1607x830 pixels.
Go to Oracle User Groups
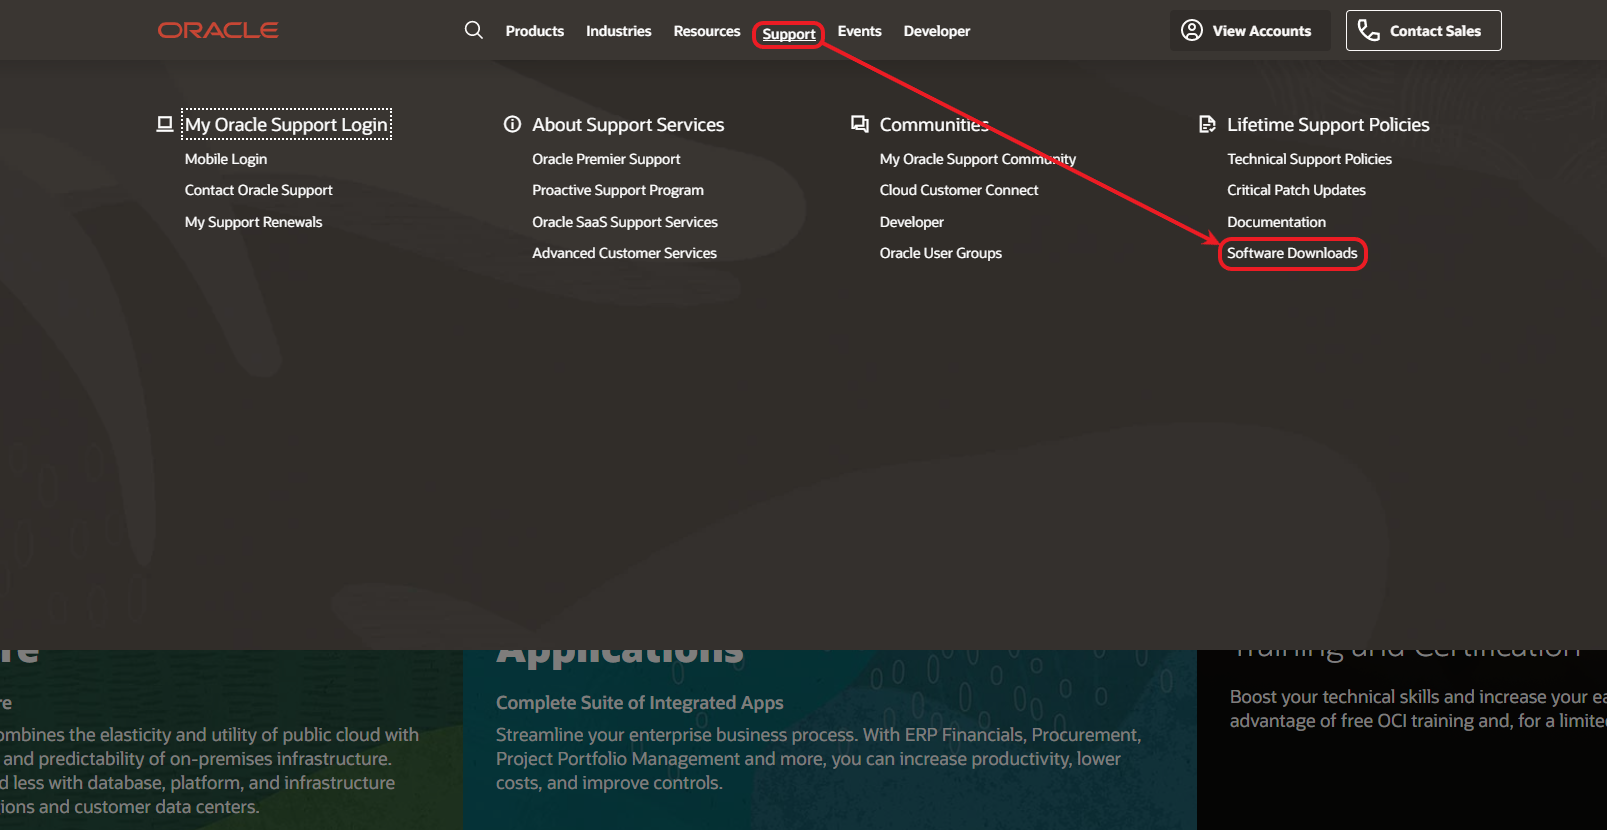coord(941,253)
